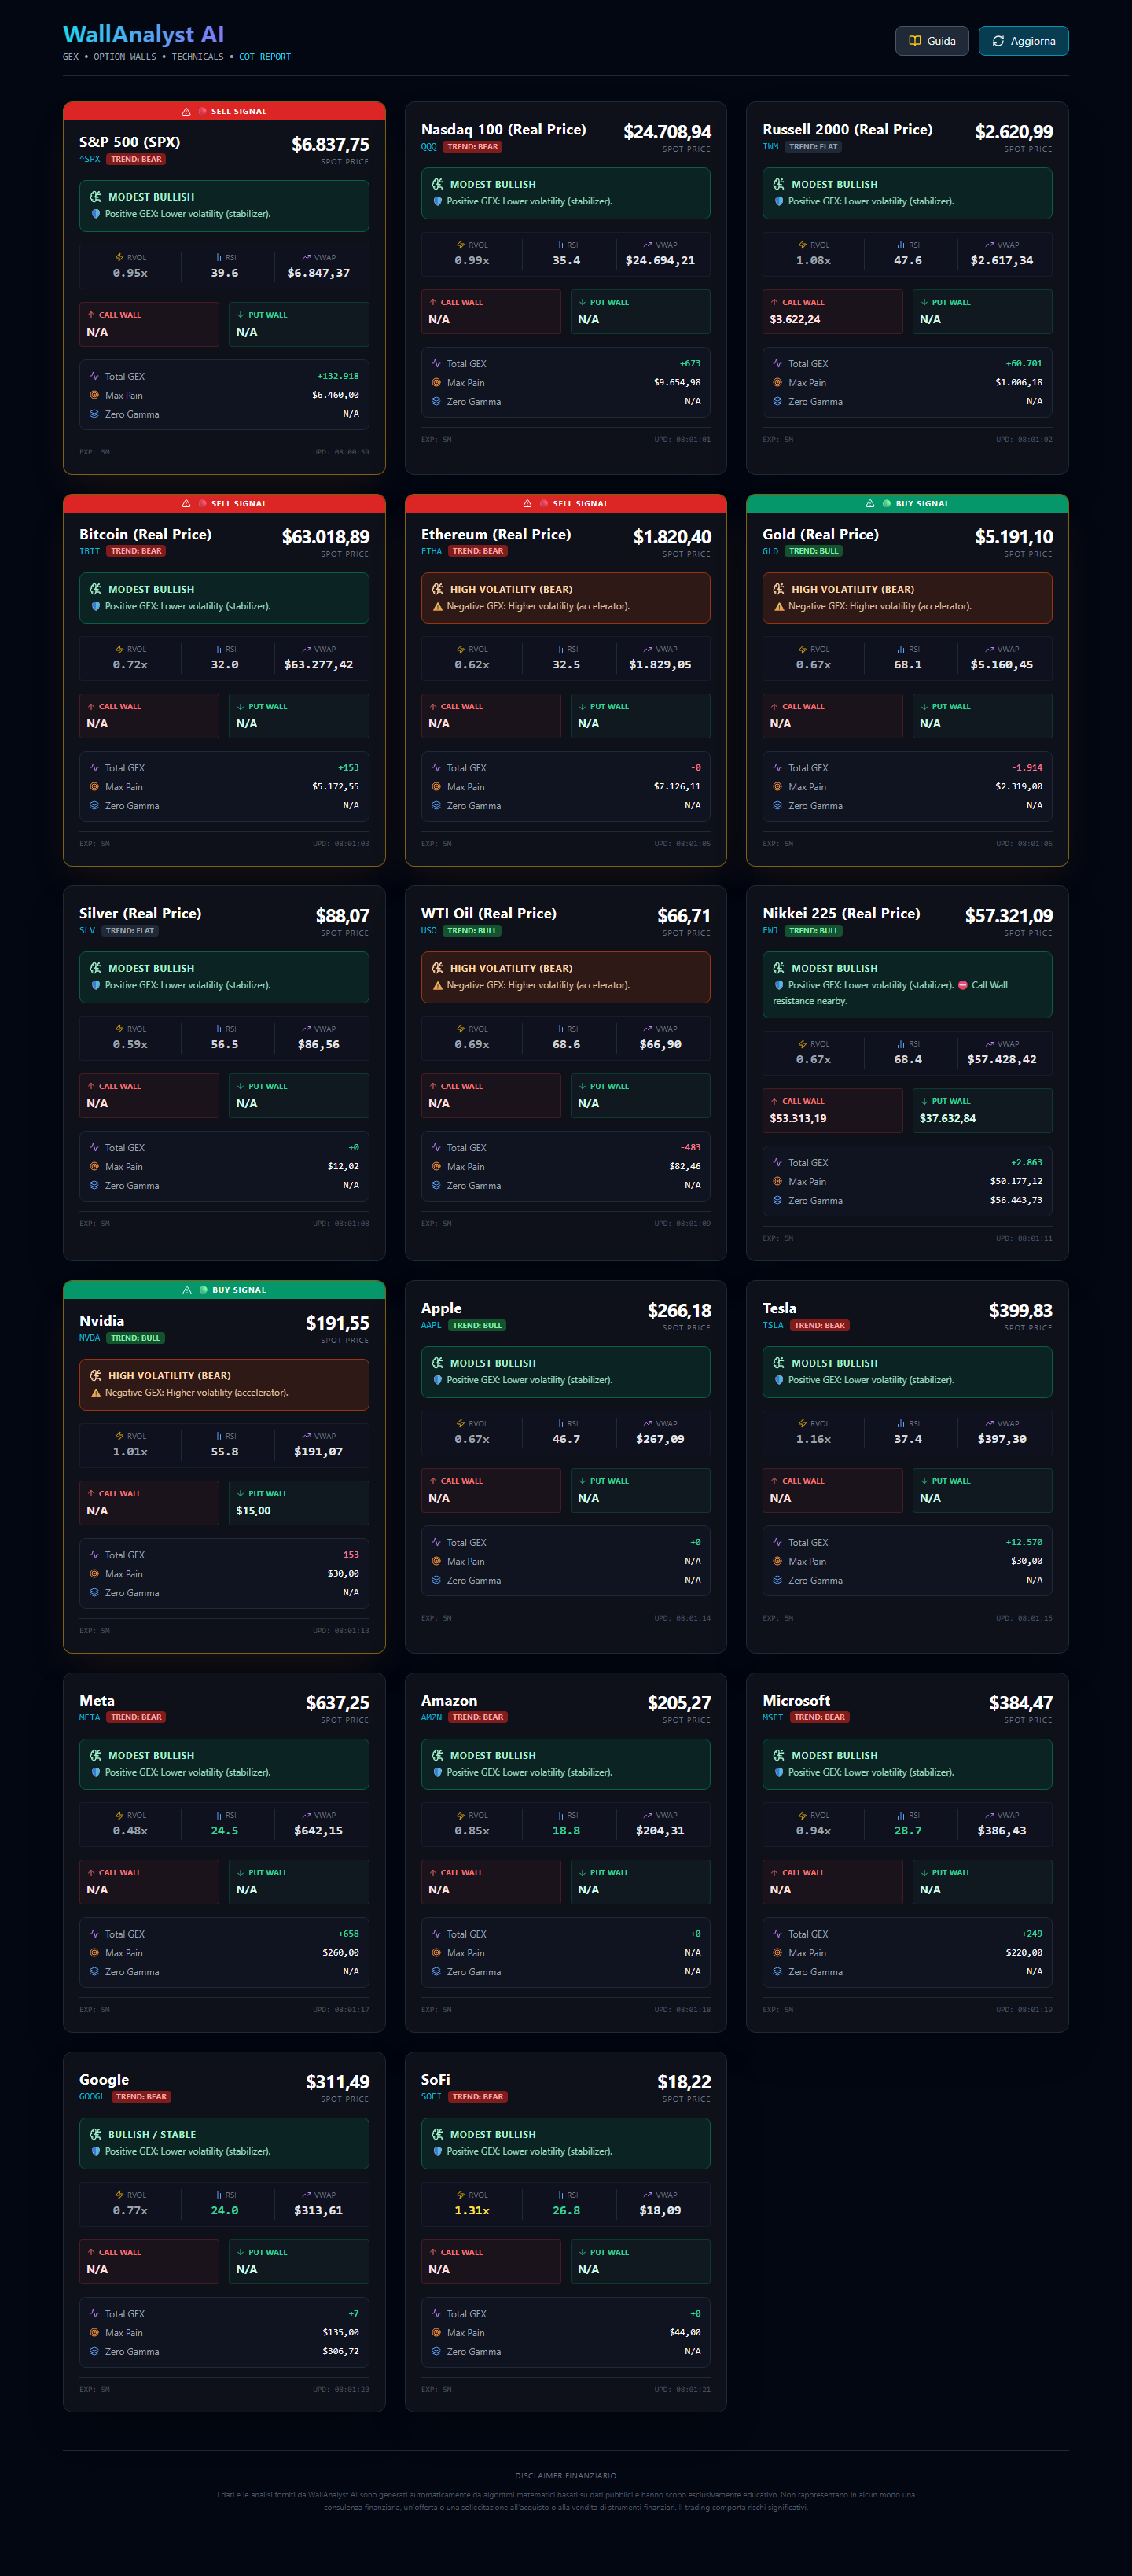Click the TREND: FLAT badge on Silver
1132x2576 pixels.
tap(130, 931)
